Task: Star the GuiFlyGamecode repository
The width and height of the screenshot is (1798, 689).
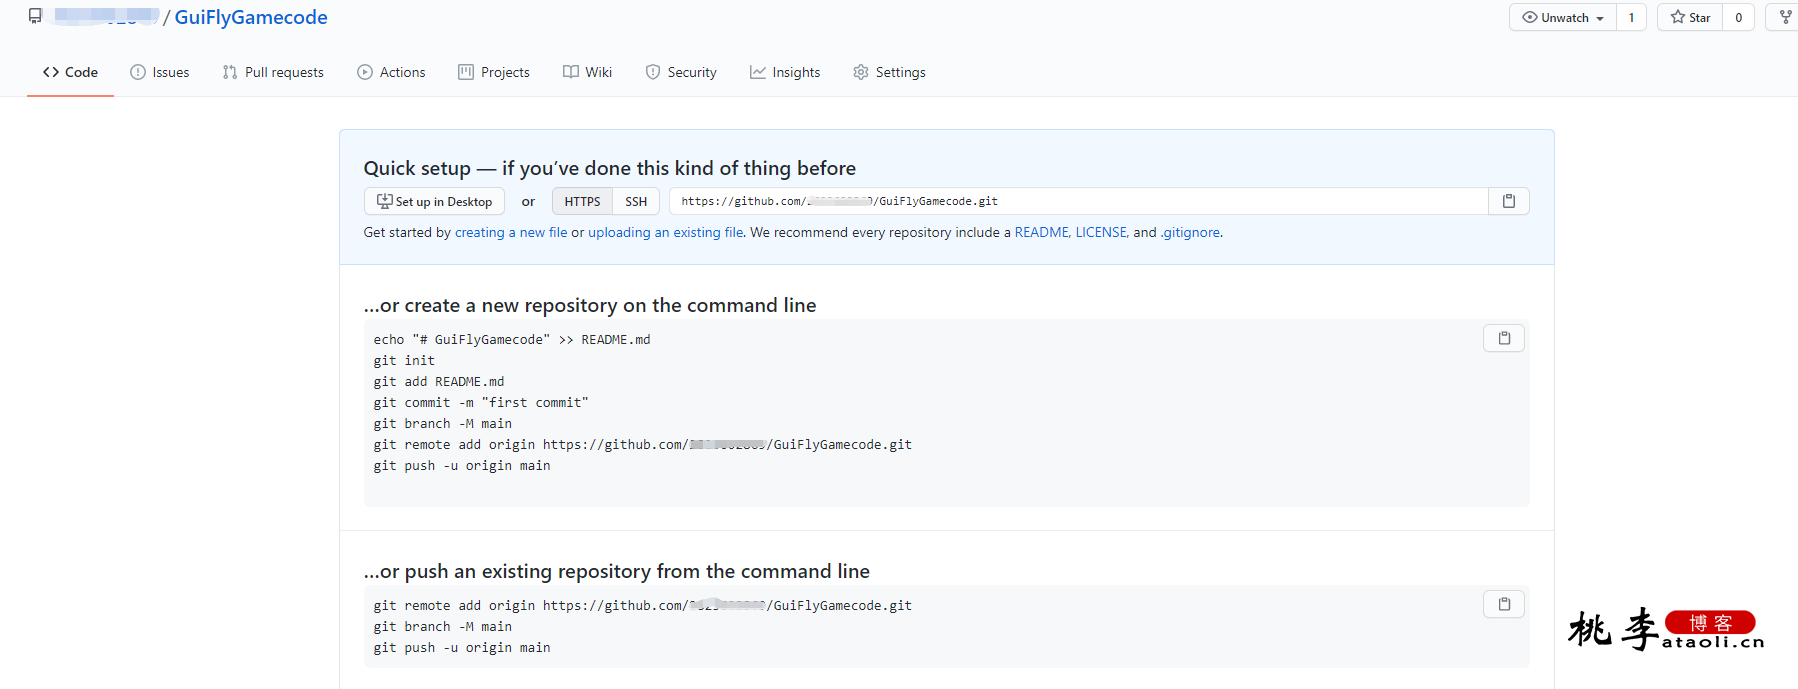Action: click(x=1690, y=17)
